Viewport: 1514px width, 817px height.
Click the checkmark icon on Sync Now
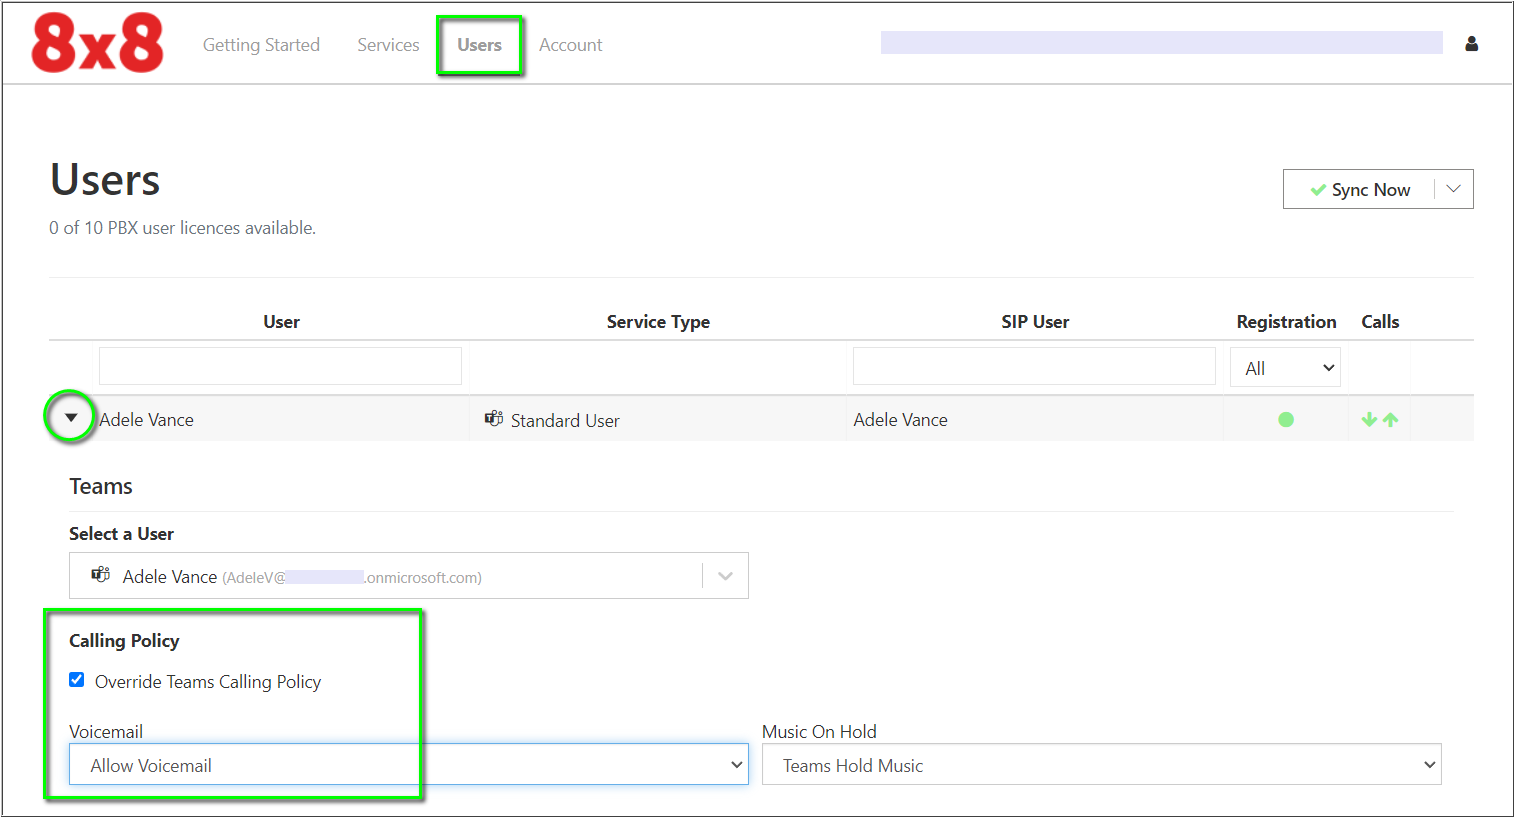pyautogui.click(x=1318, y=190)
